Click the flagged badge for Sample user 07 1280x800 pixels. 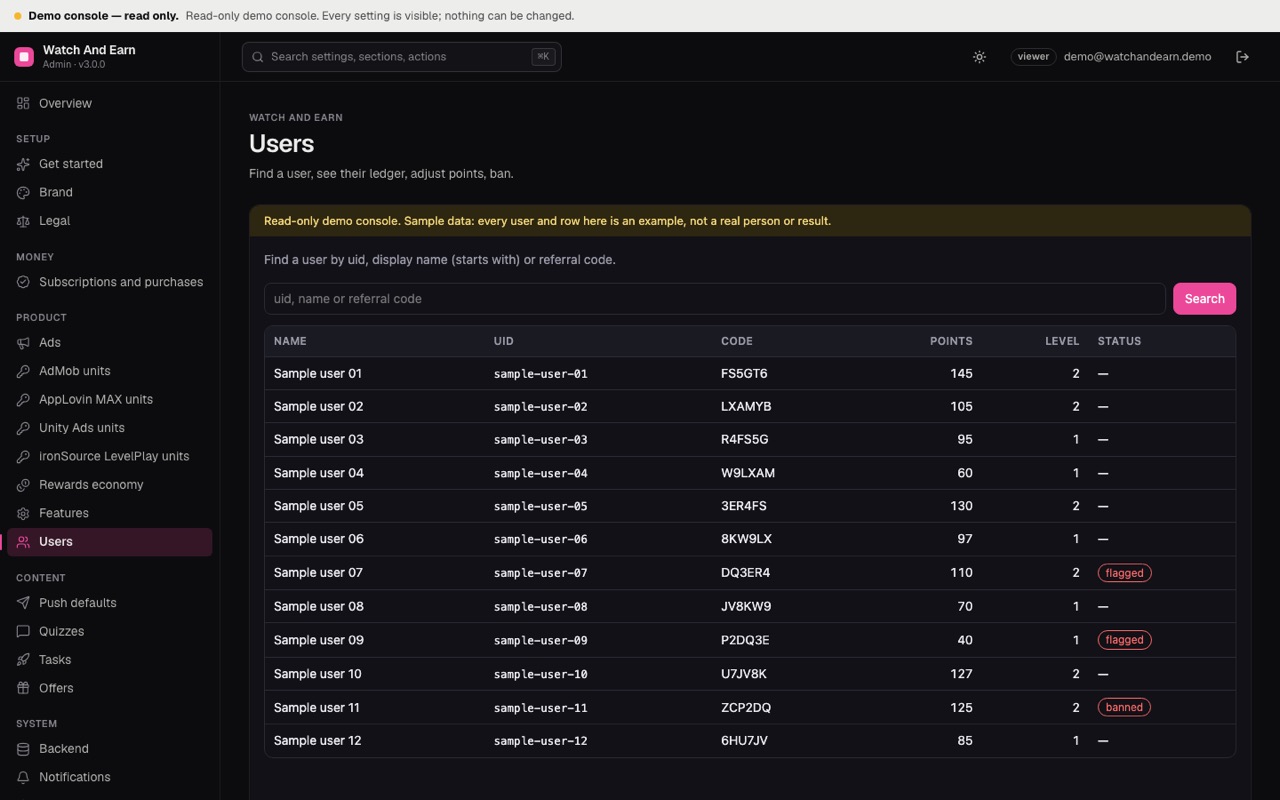1124,573
